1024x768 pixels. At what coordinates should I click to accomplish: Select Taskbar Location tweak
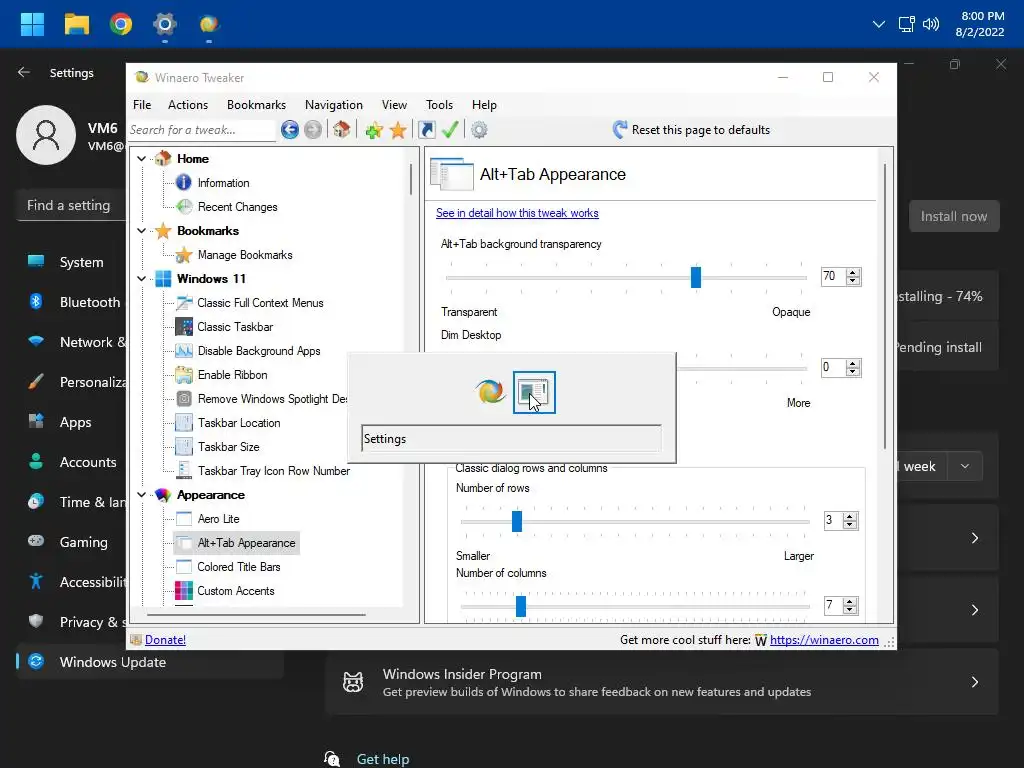239,423
